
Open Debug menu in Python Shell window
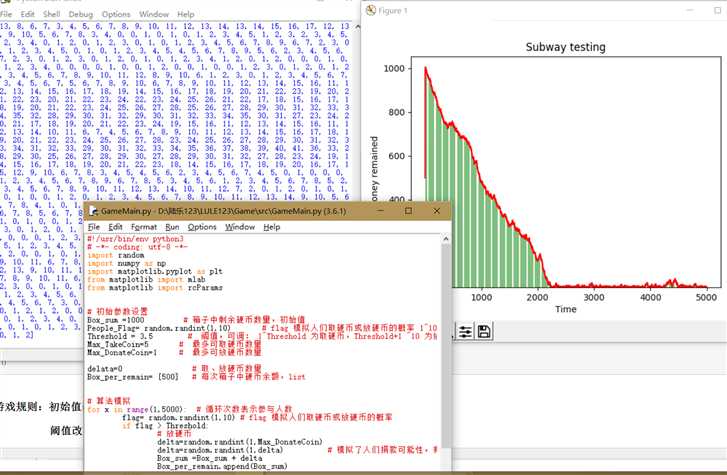coord(81,14)
